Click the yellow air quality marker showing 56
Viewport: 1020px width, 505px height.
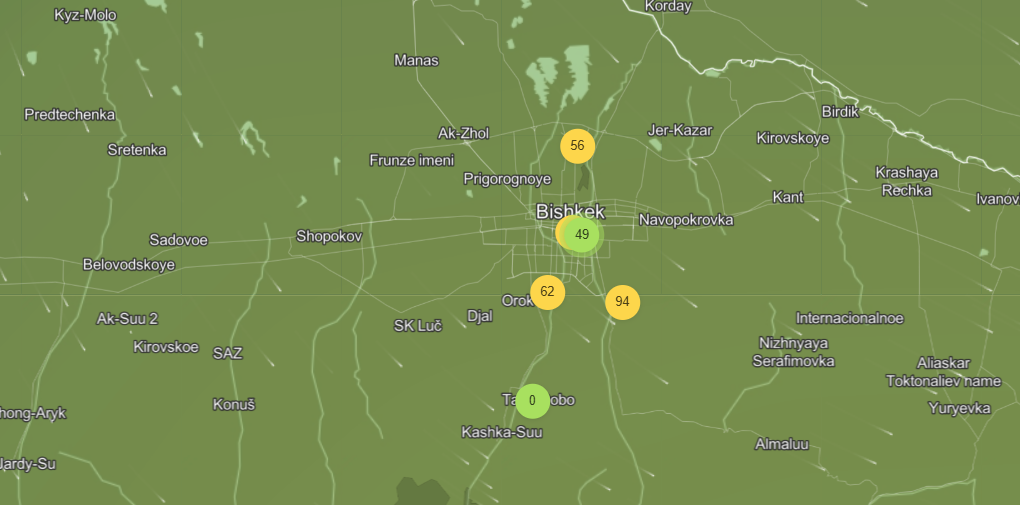coord(577,146)
